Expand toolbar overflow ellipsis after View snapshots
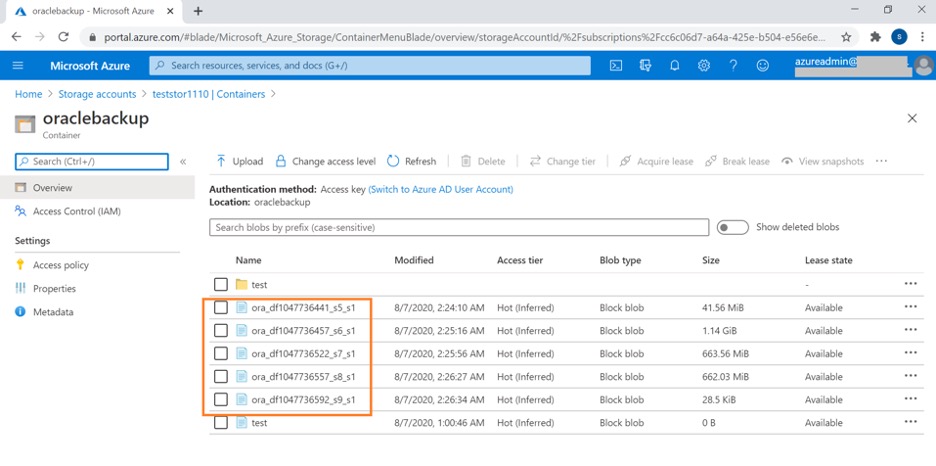The image size is (936, 466). click(x=881, y=161)
